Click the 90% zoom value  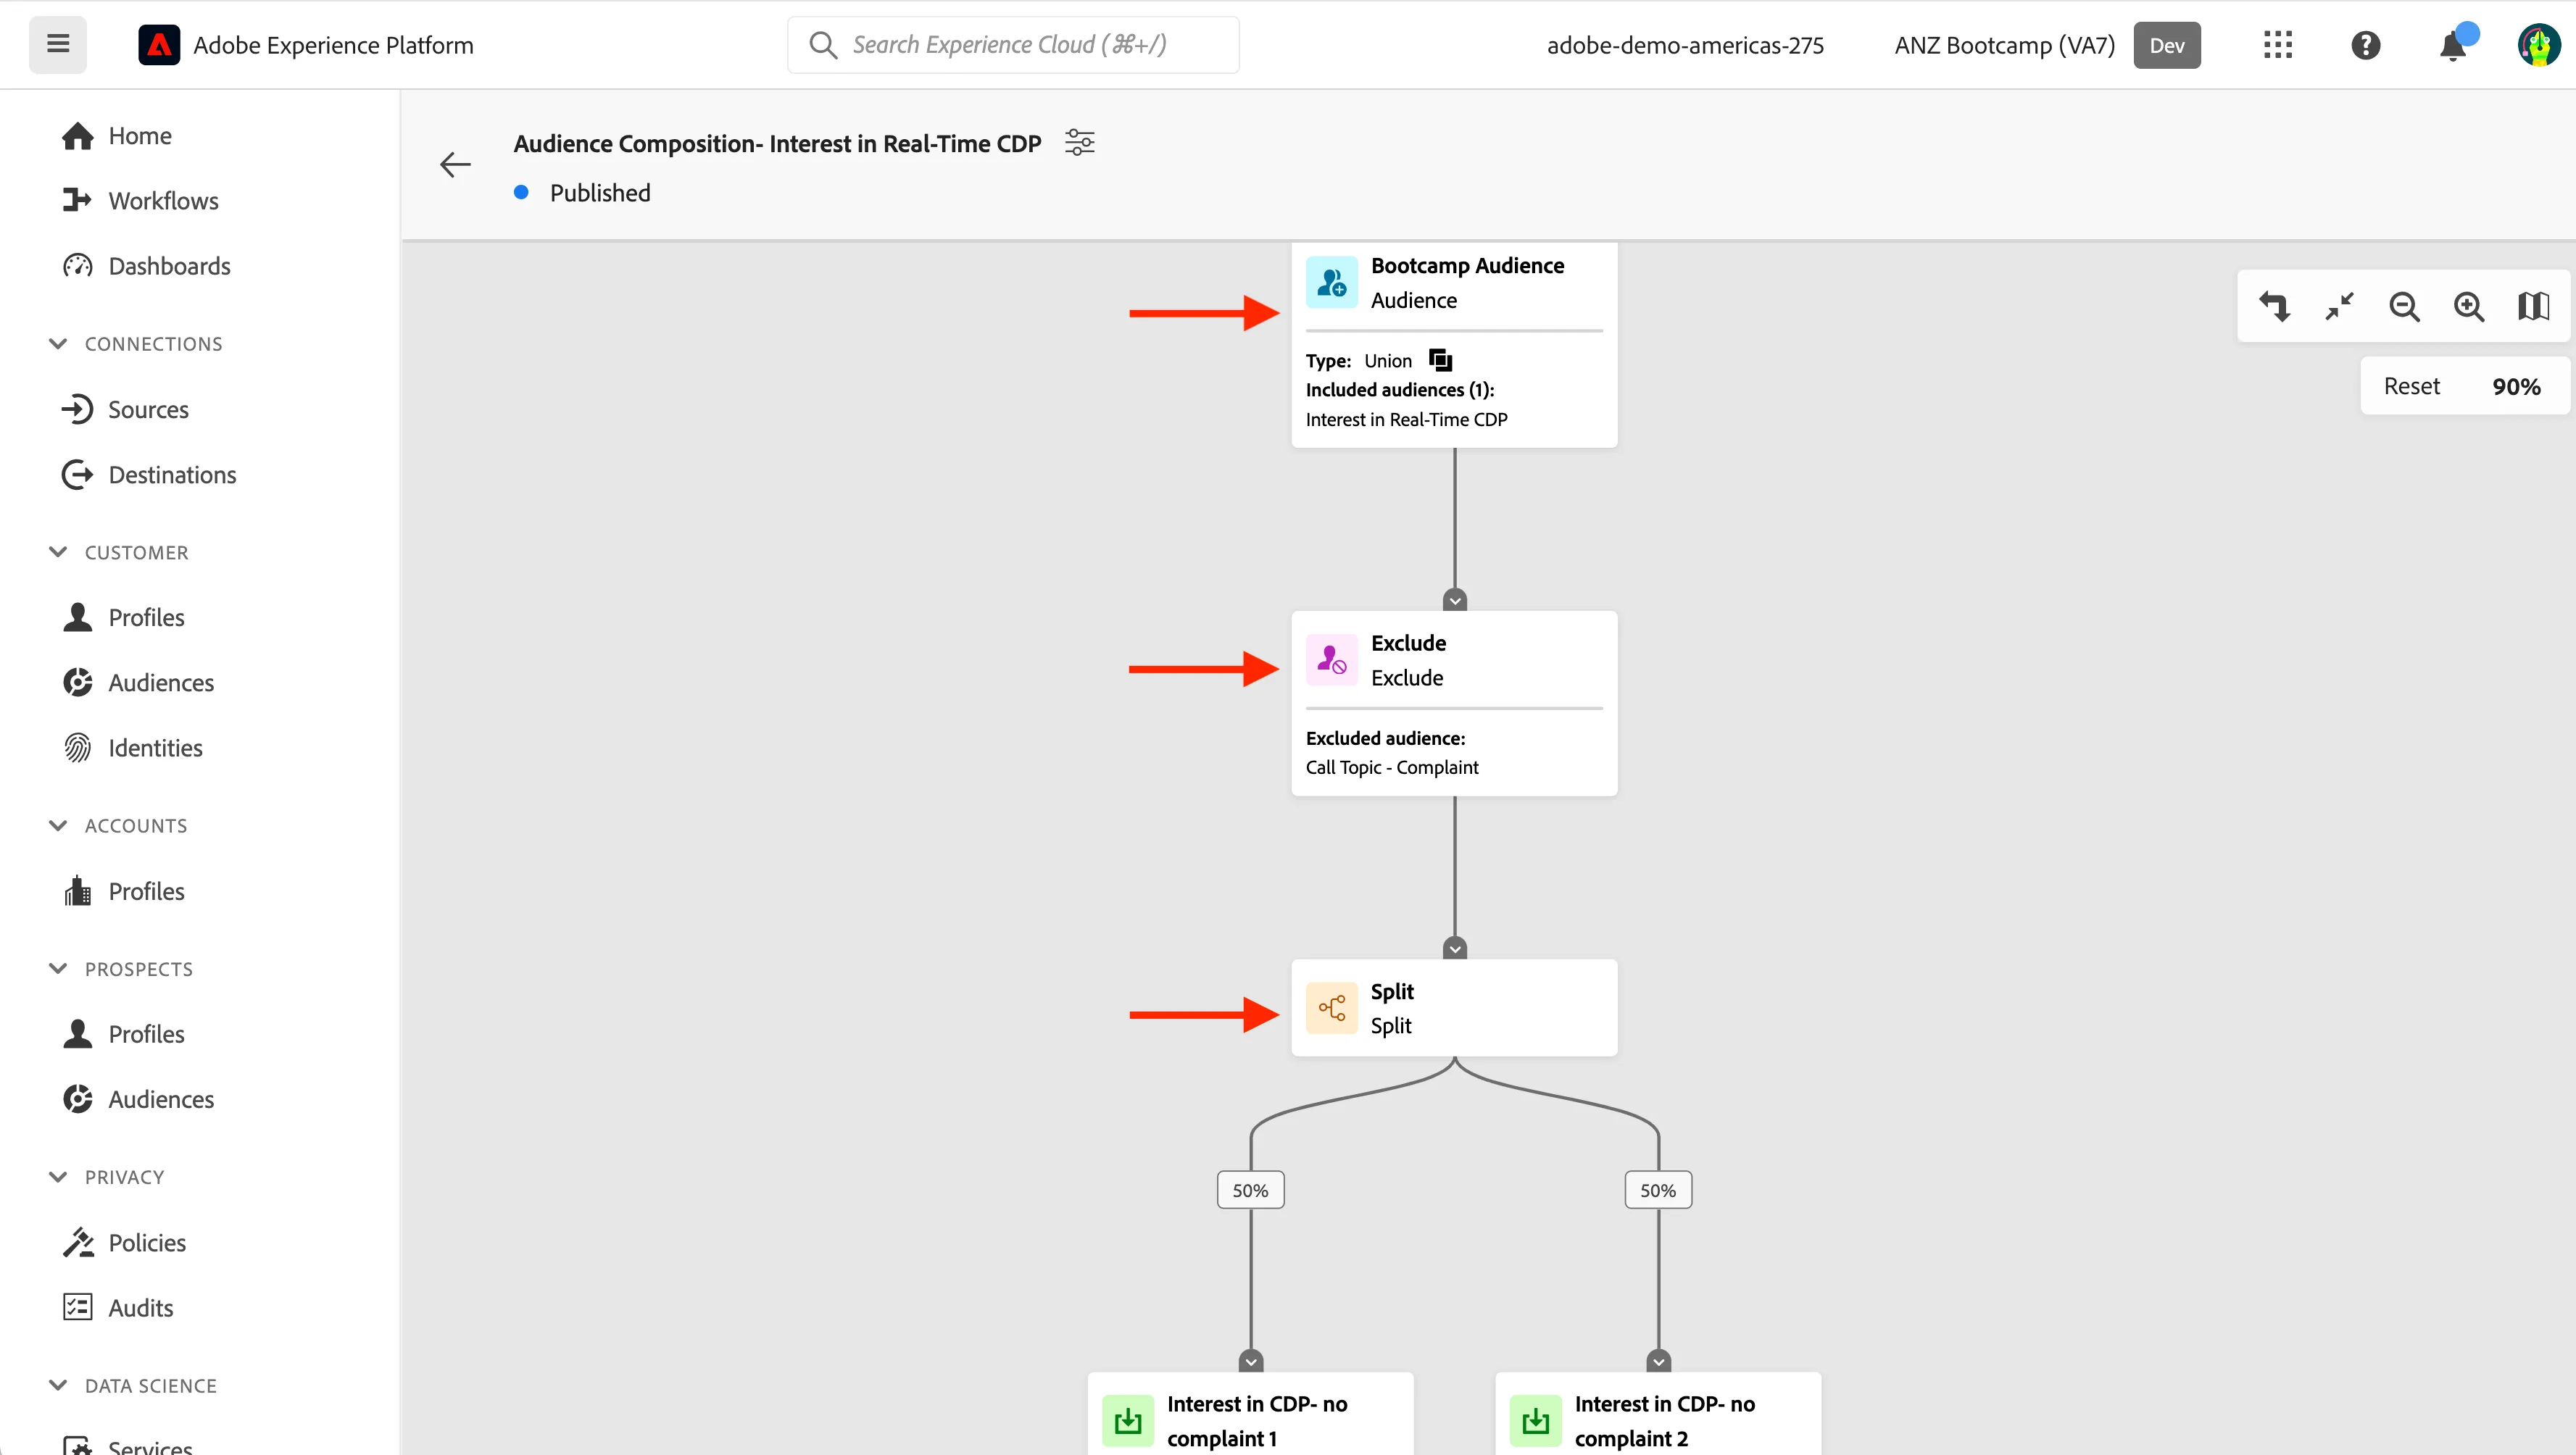click(x=2516, y=387)
